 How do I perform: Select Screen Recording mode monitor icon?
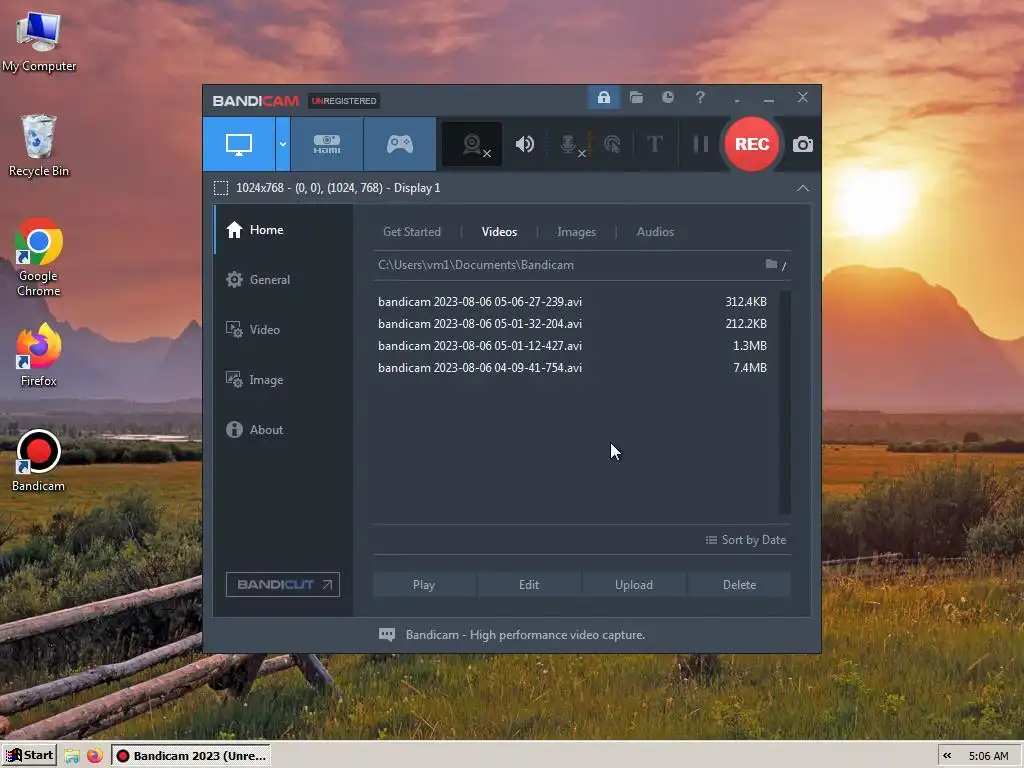[x=239, y=144]
